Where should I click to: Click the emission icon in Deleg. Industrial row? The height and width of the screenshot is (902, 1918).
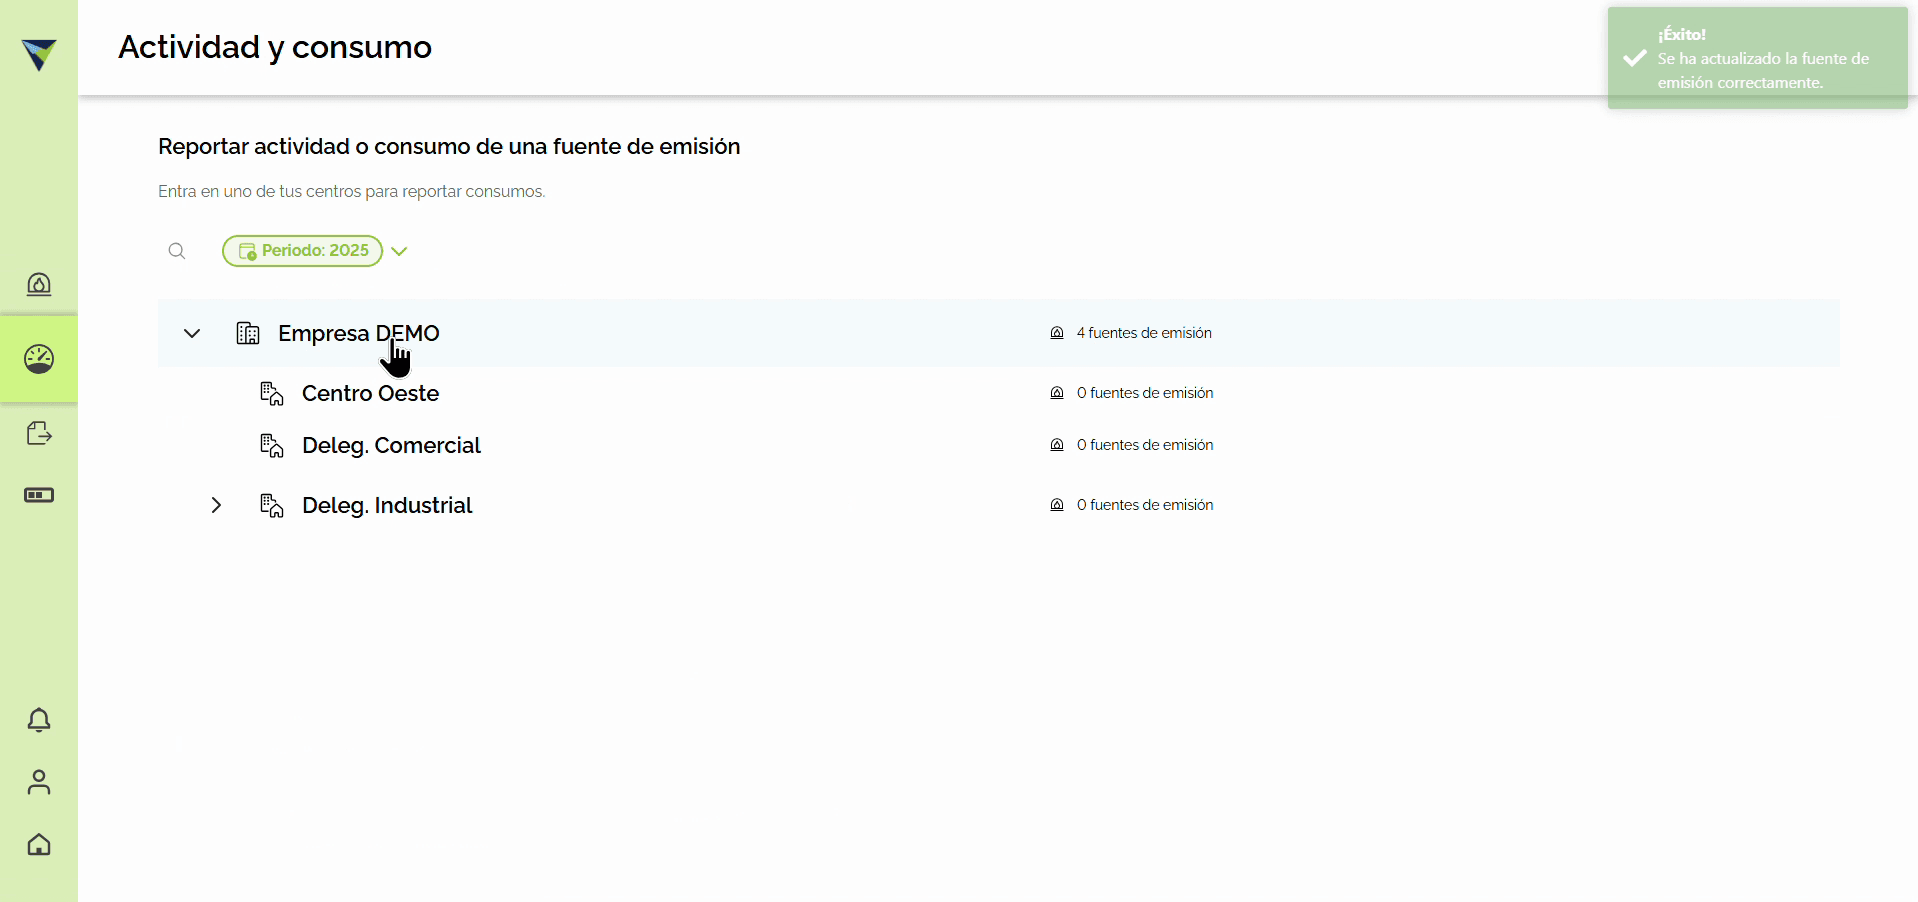(x=1057, y=505)
